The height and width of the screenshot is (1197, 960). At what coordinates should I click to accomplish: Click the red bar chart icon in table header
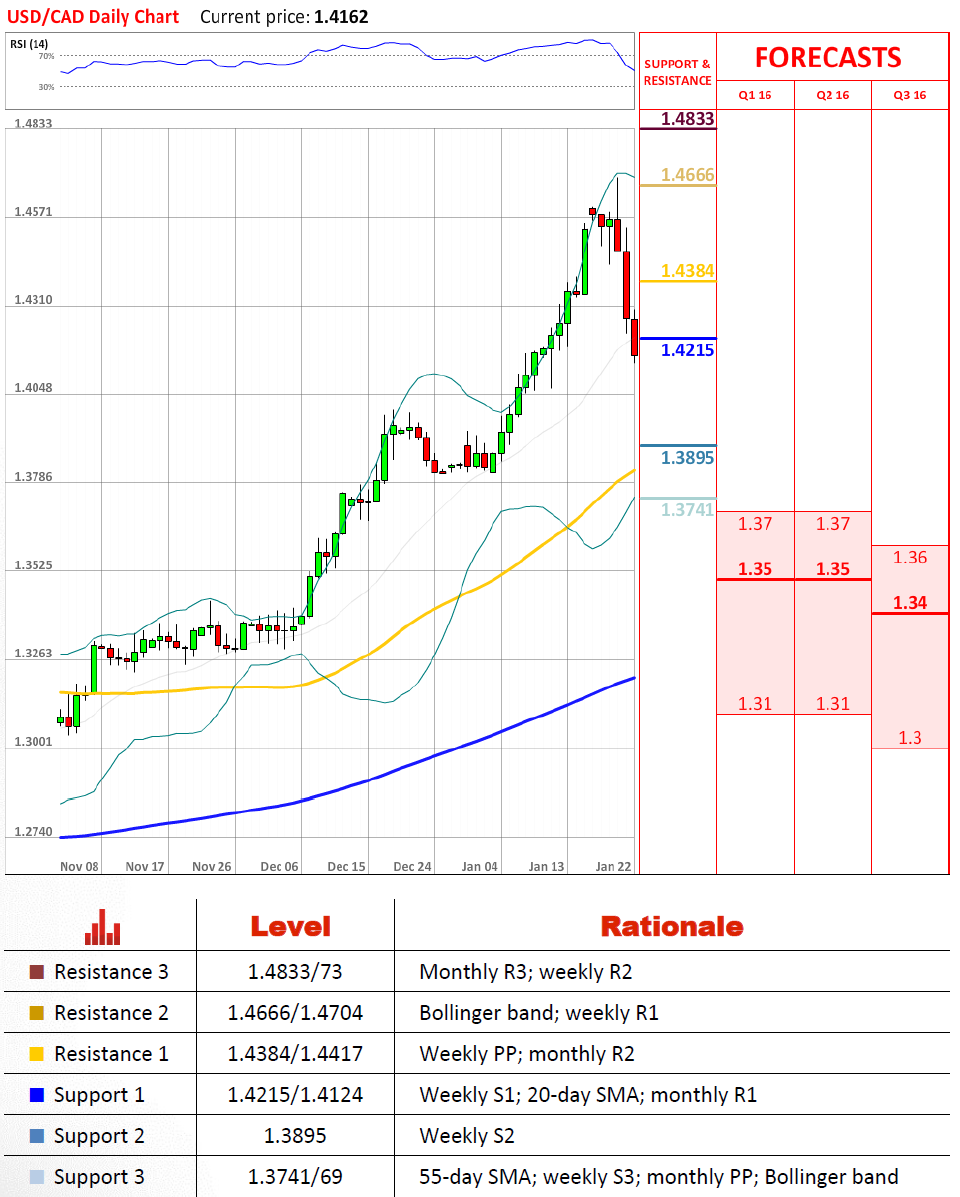click(102, 927)
